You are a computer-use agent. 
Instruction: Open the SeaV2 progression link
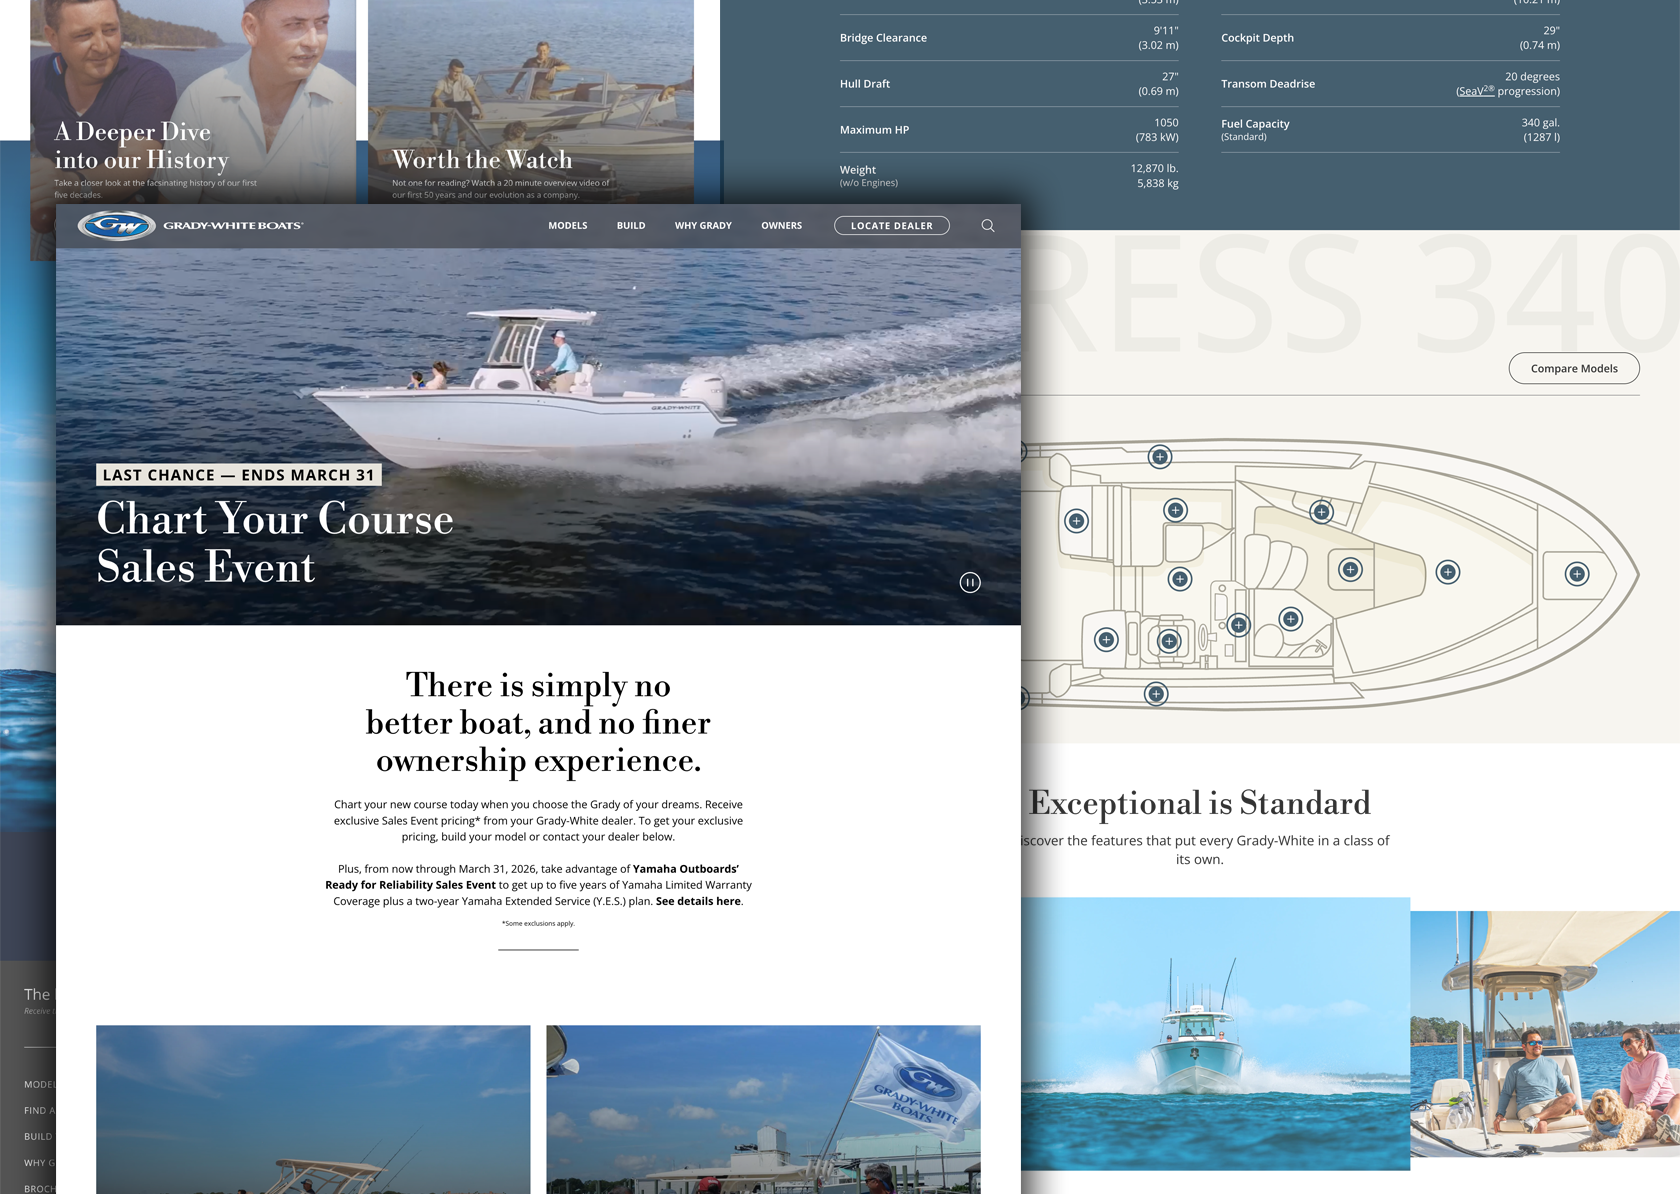click(1475, 91)
